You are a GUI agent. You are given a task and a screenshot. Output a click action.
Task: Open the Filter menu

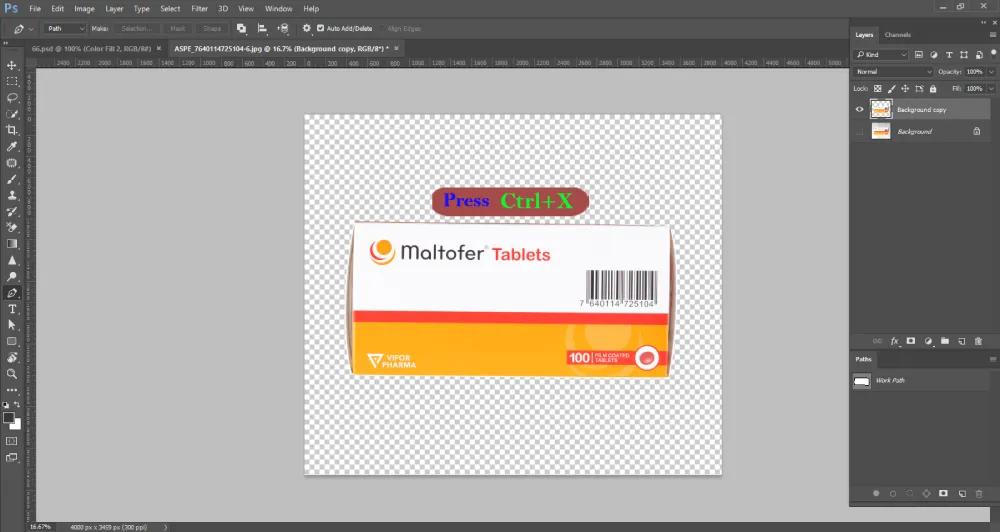point(200,8)
